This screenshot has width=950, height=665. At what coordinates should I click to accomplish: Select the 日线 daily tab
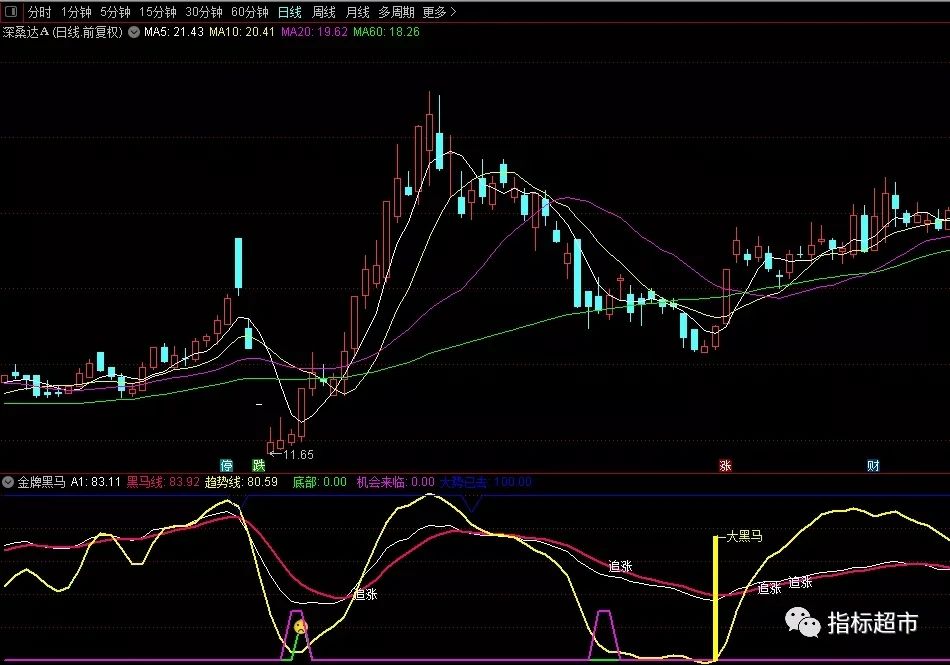290,12
